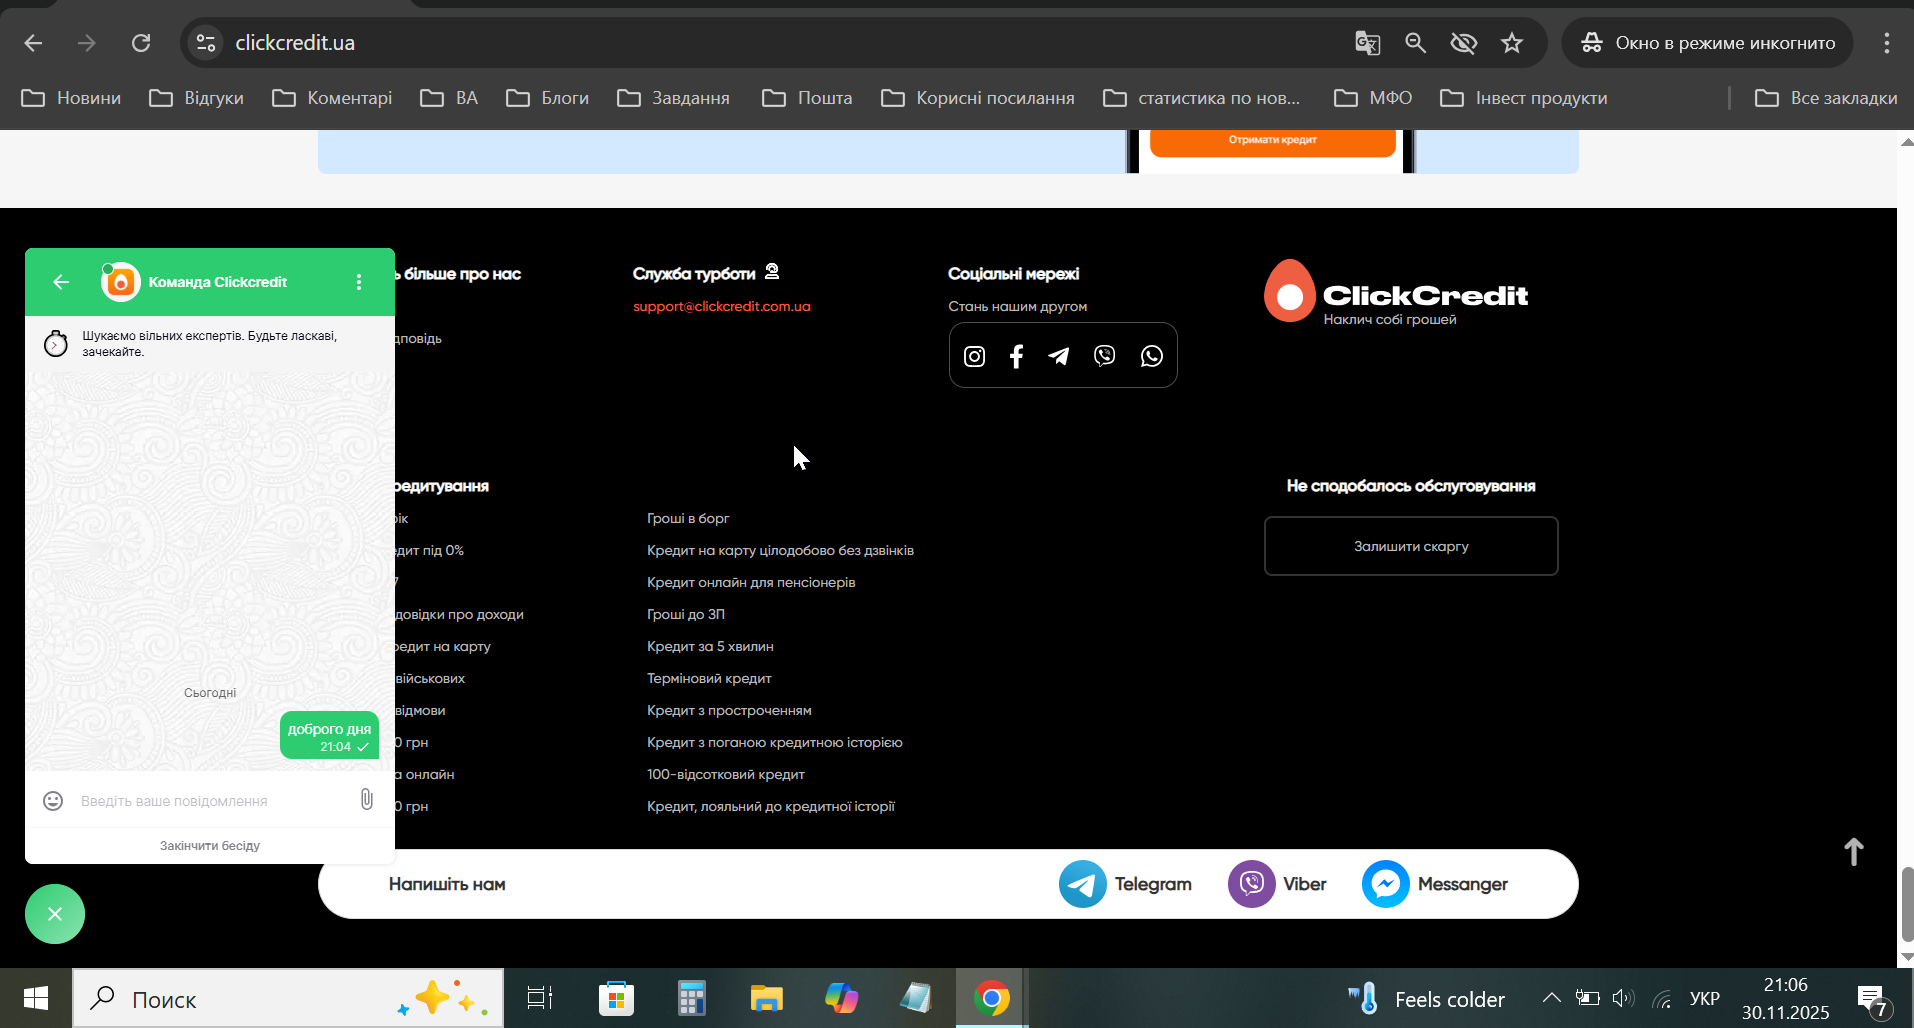Click the translate page icon
This screenshot has height=1028, width=1914.
pos(1367,43)
